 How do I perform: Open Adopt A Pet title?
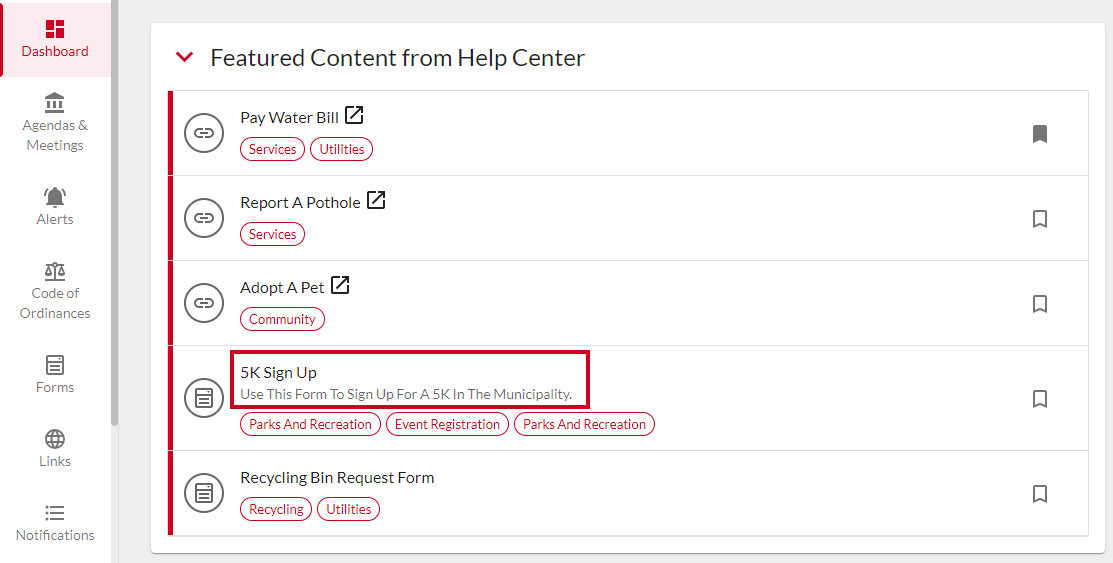282,288
